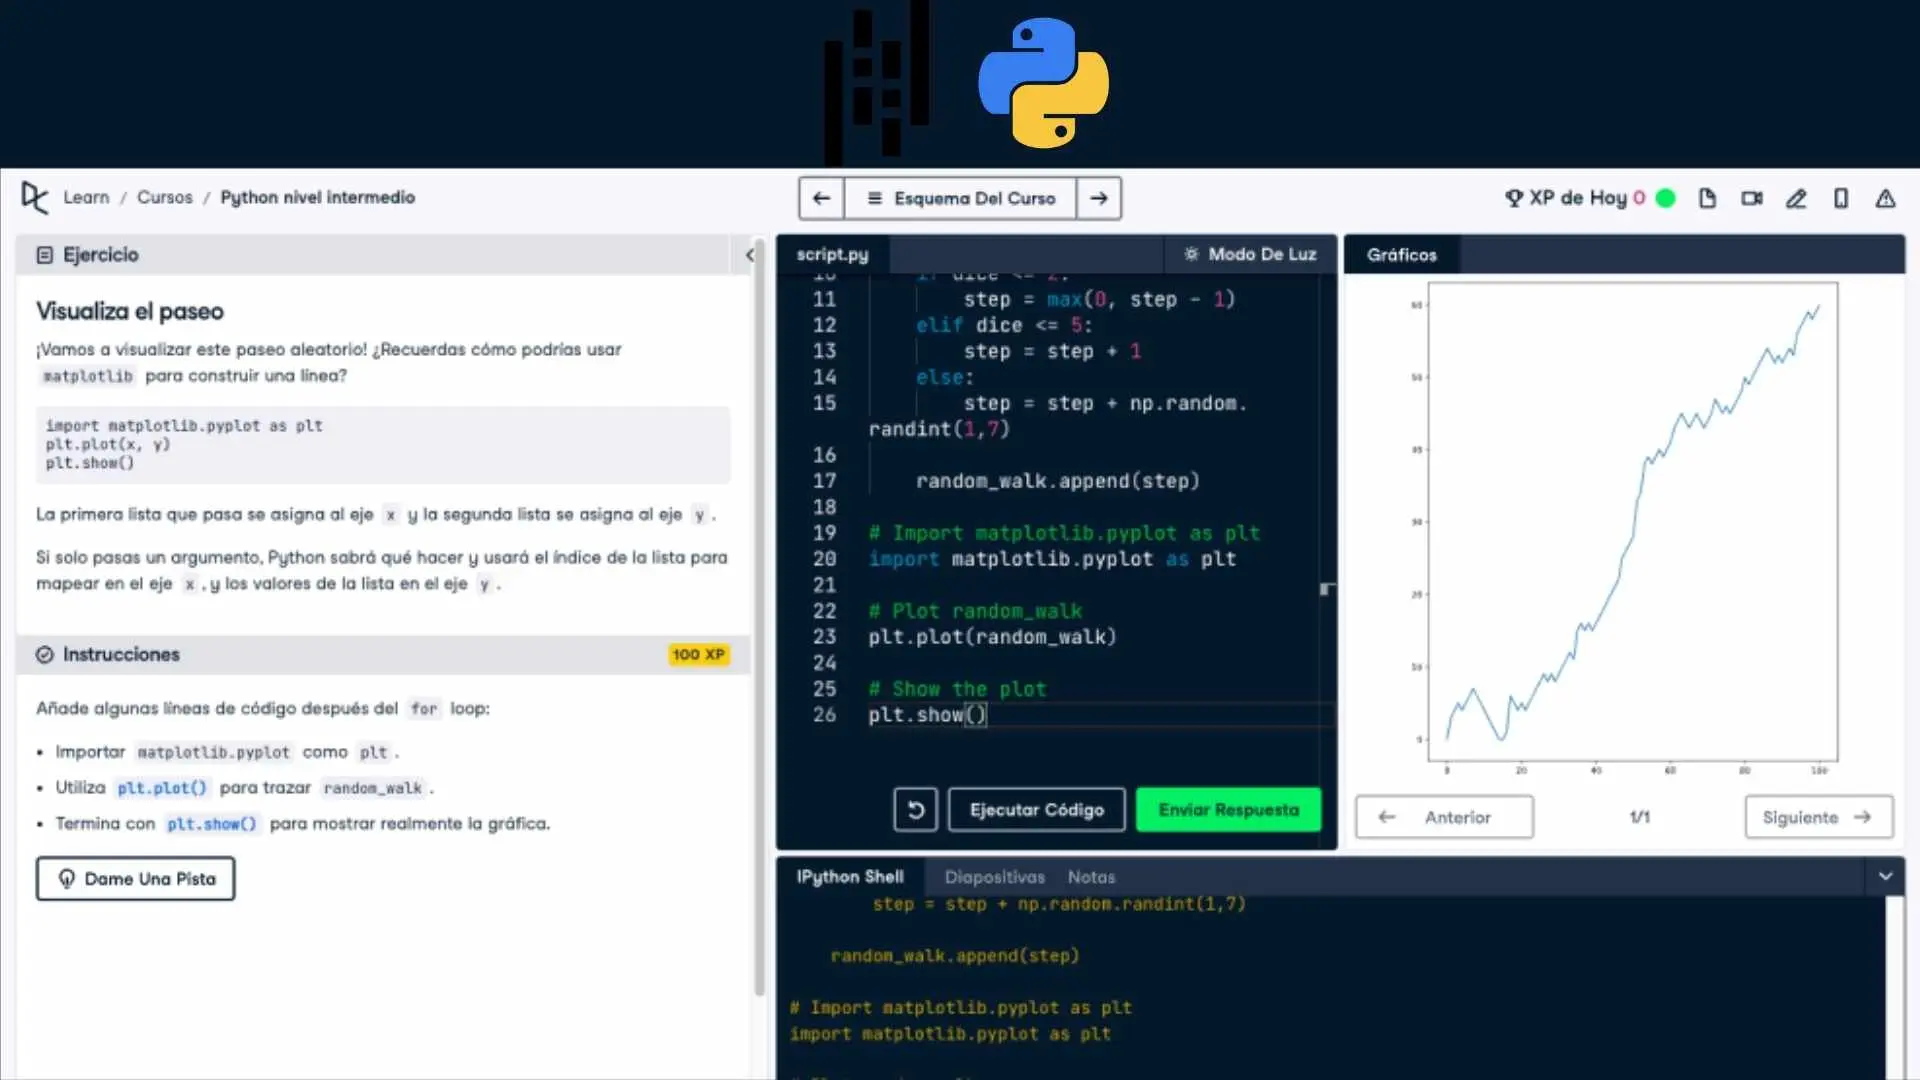Viewport: 1920px width, 1080px height.
Task: Click the Dame Una Pista button
Action: (134, 878)
